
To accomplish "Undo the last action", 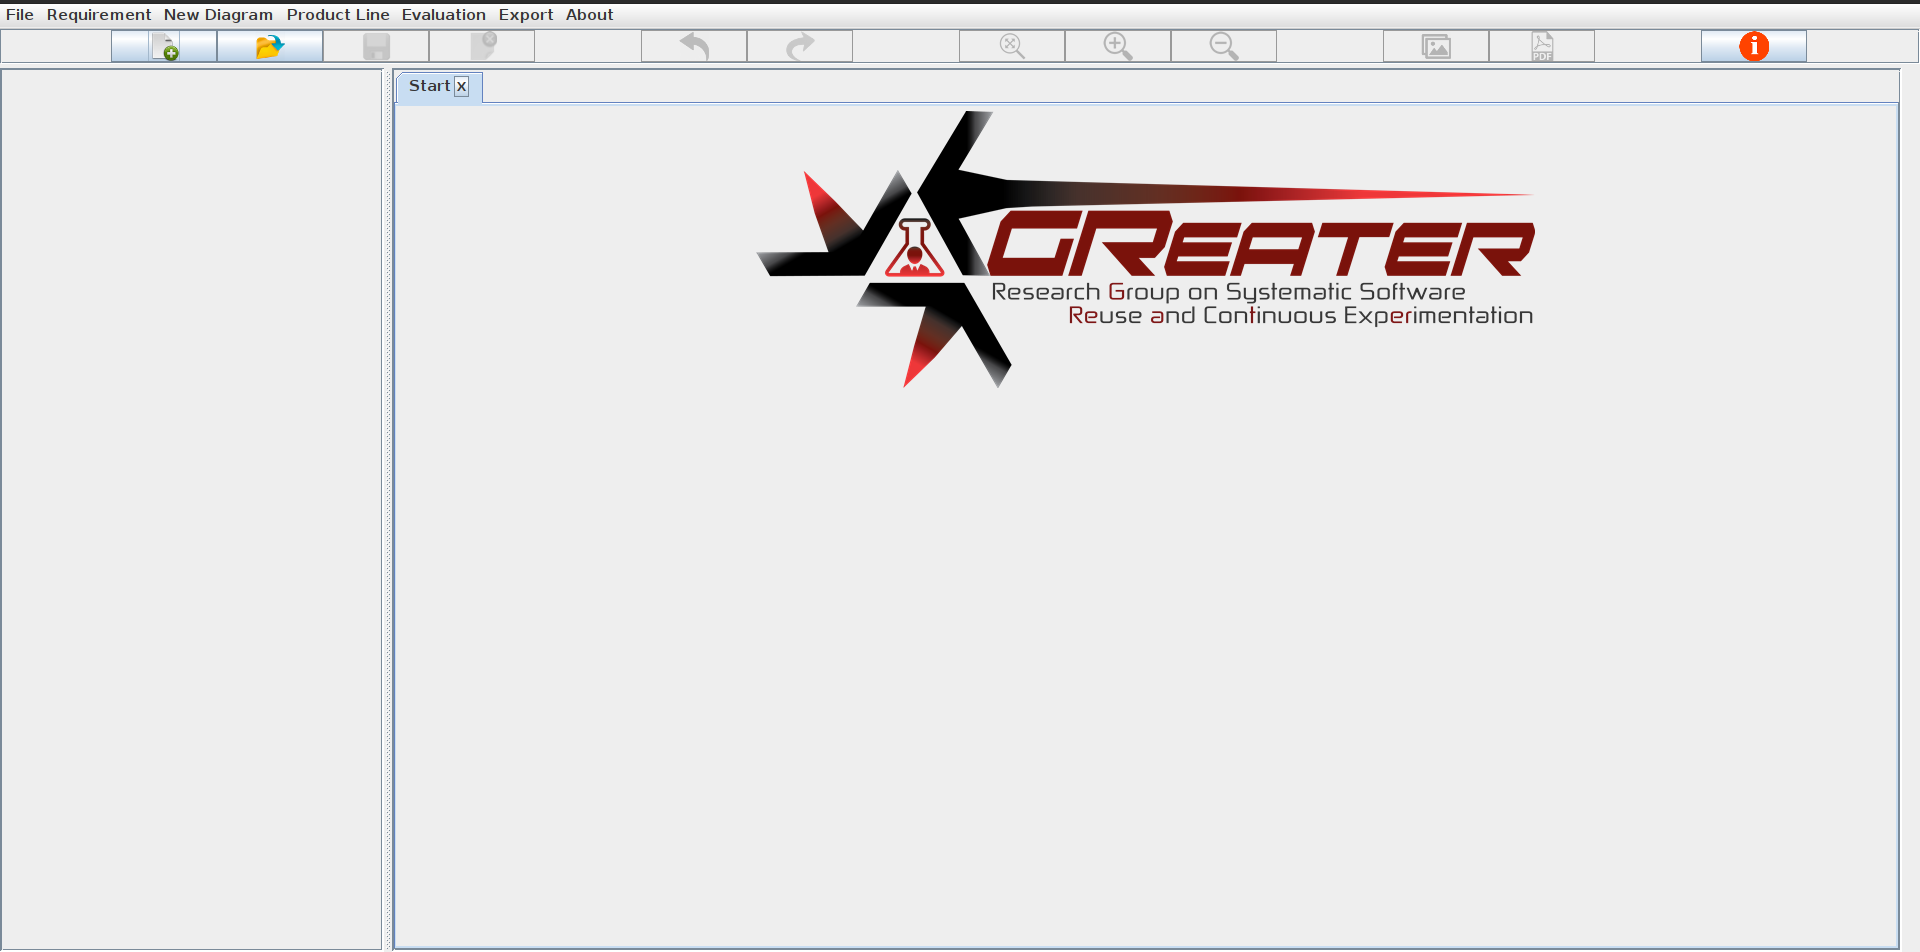I will pyautogui.click(x=693, y=45).
